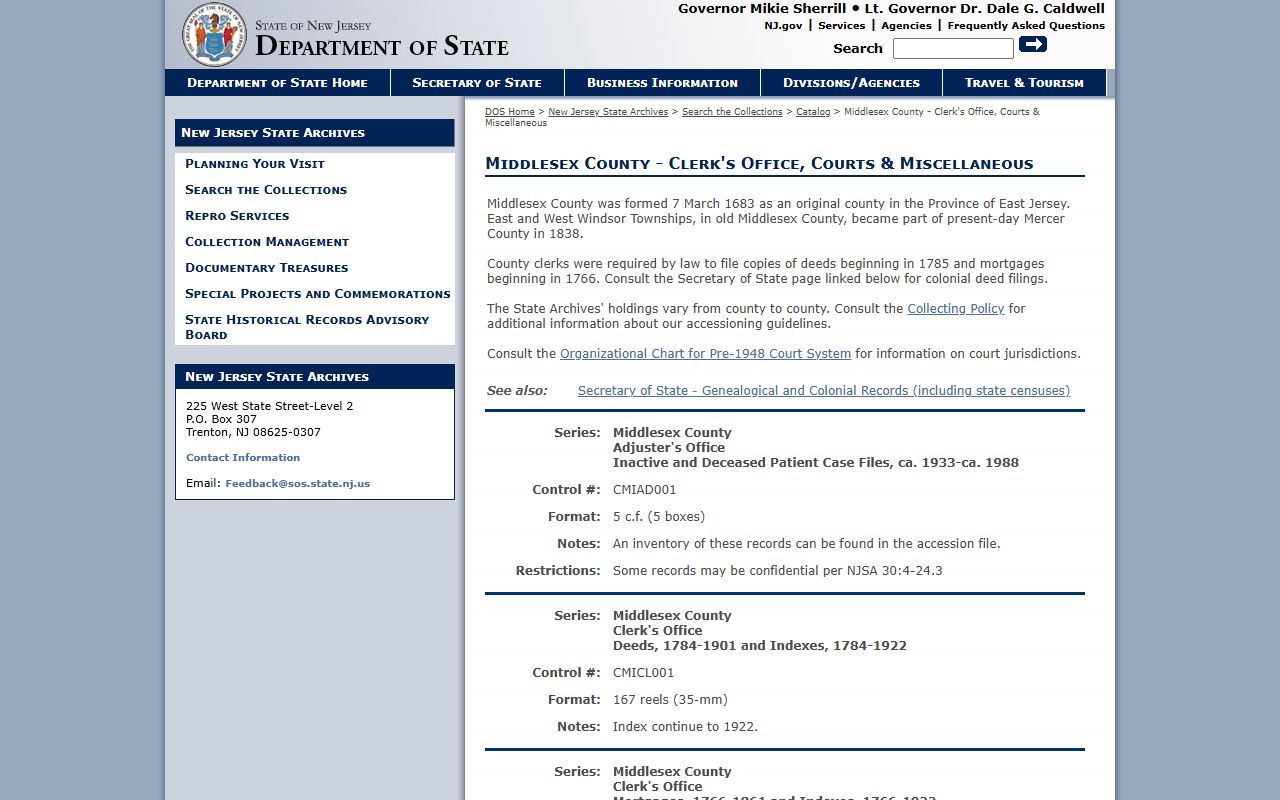Open Special Projects and Commemorations link
The width and height of the screenshot is (1280, 800).
click(x=318, y=294)
